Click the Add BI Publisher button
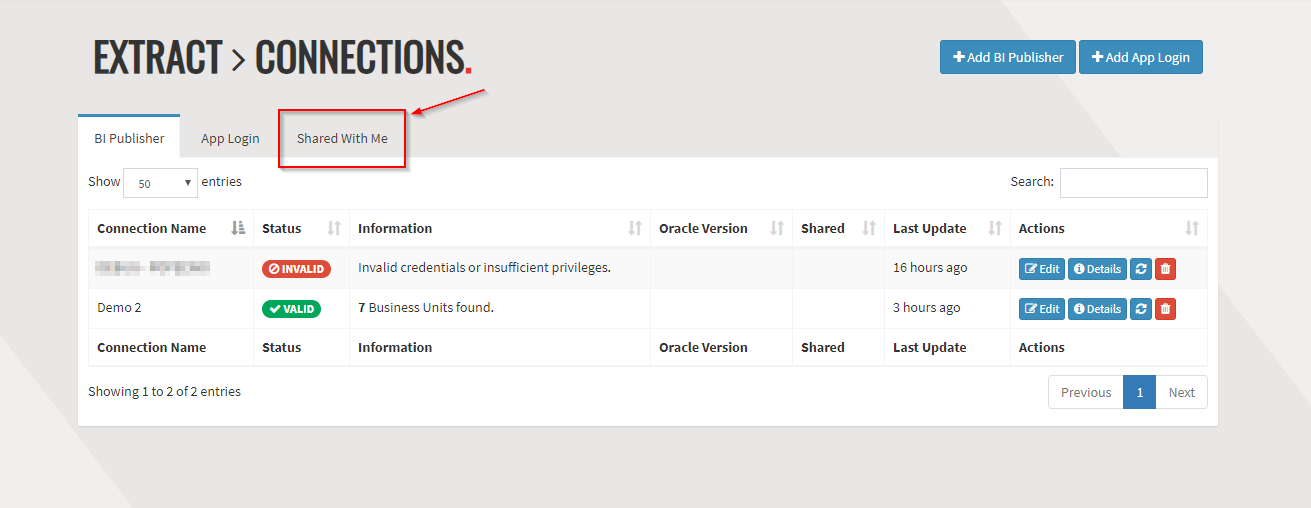The width and height of the screenshot is (1311, 508). tap(1007, 57)
